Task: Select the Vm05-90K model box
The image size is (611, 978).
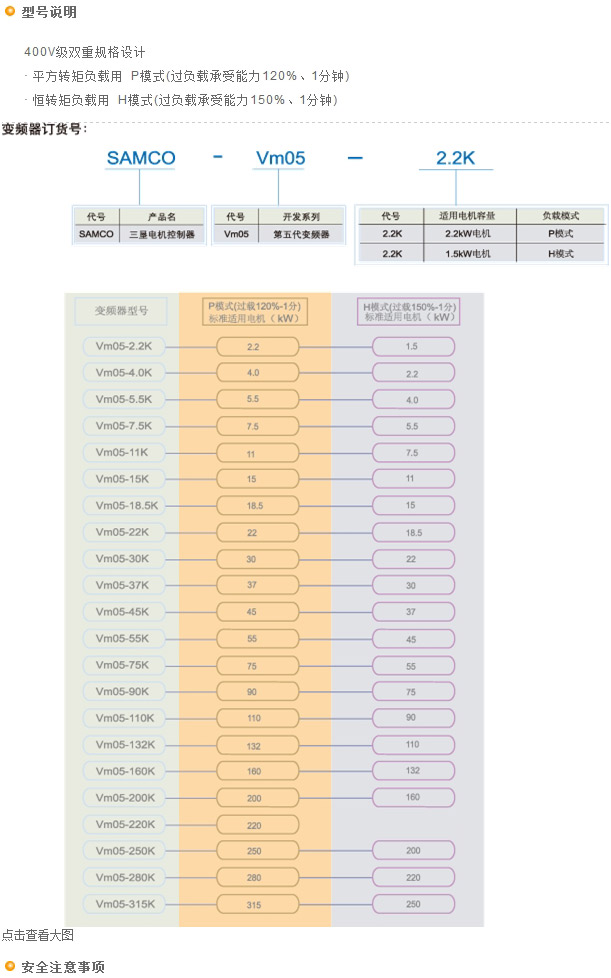Action: [123, 692]
